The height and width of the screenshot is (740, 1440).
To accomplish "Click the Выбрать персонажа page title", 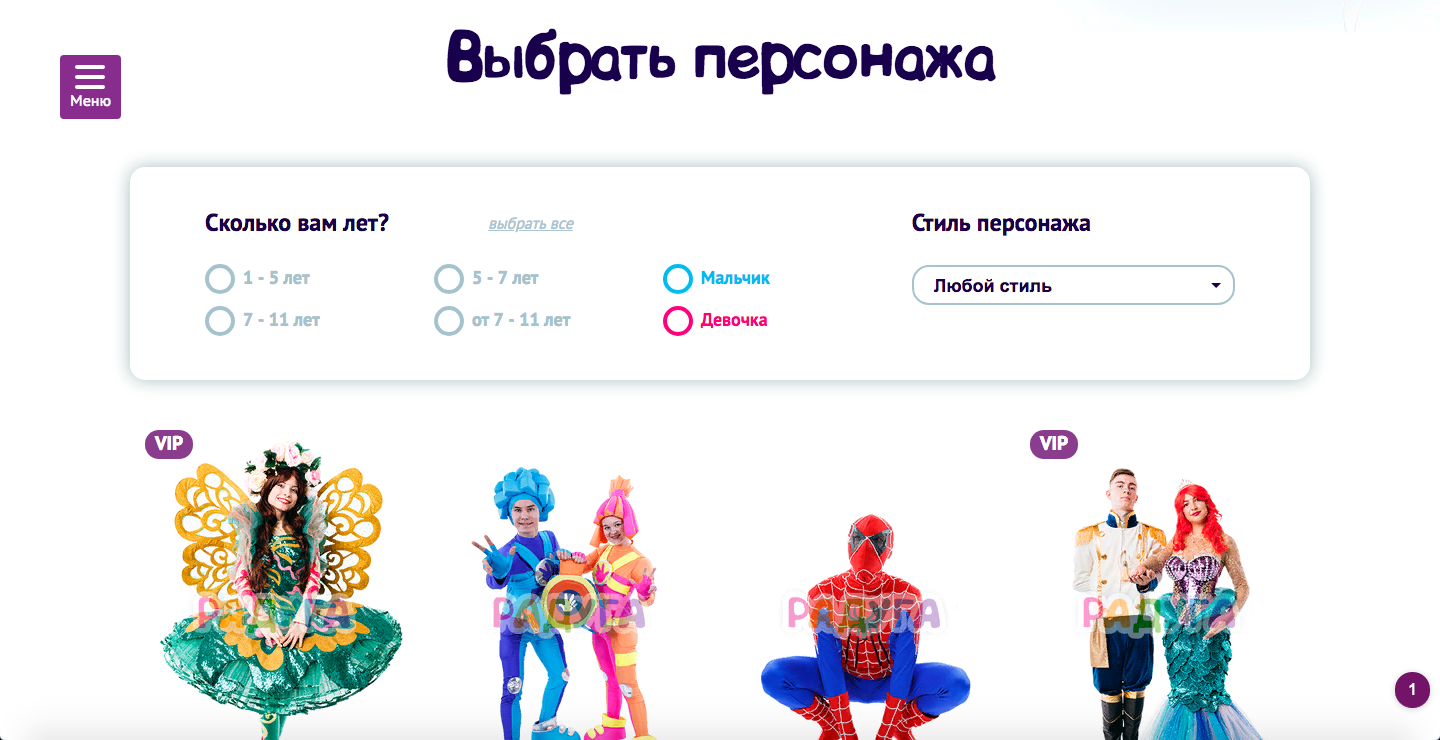I will 721,60.
